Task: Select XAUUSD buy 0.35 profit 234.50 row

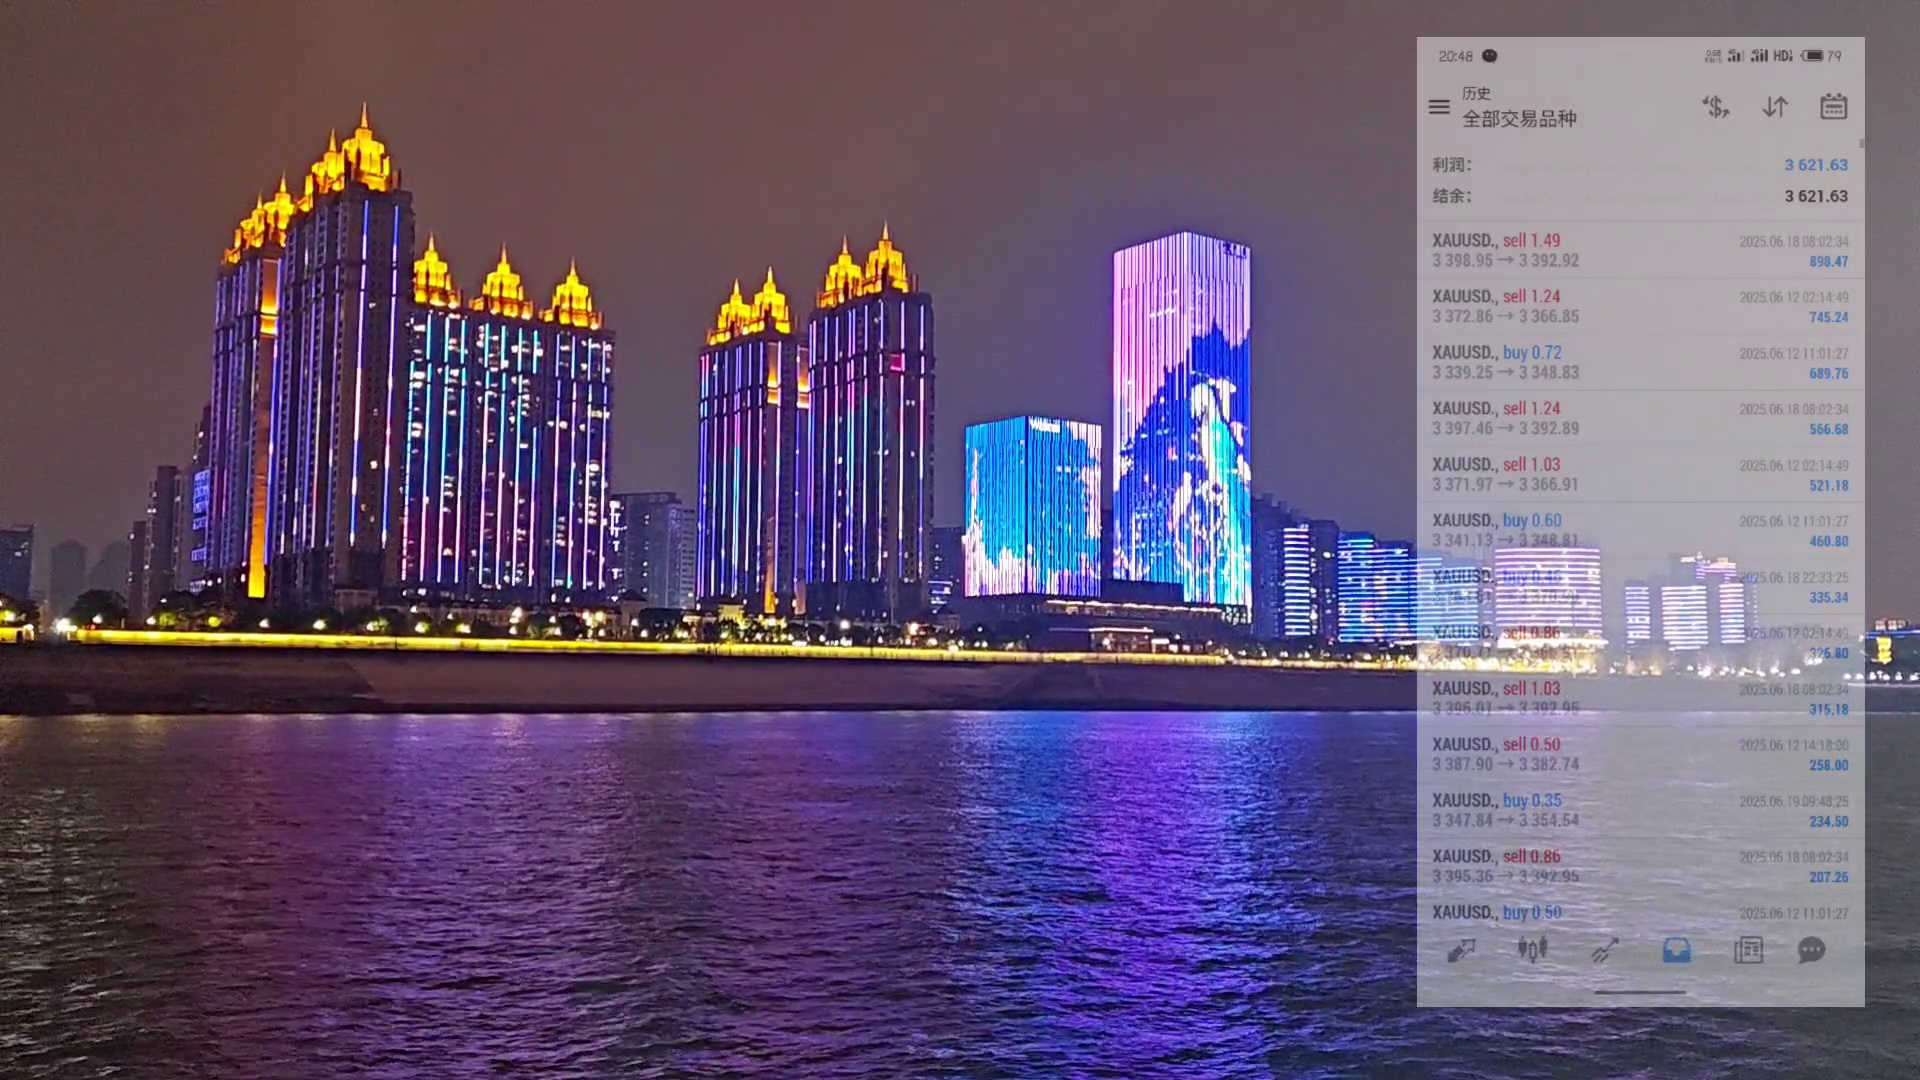Action: [x=1640, y=810]
